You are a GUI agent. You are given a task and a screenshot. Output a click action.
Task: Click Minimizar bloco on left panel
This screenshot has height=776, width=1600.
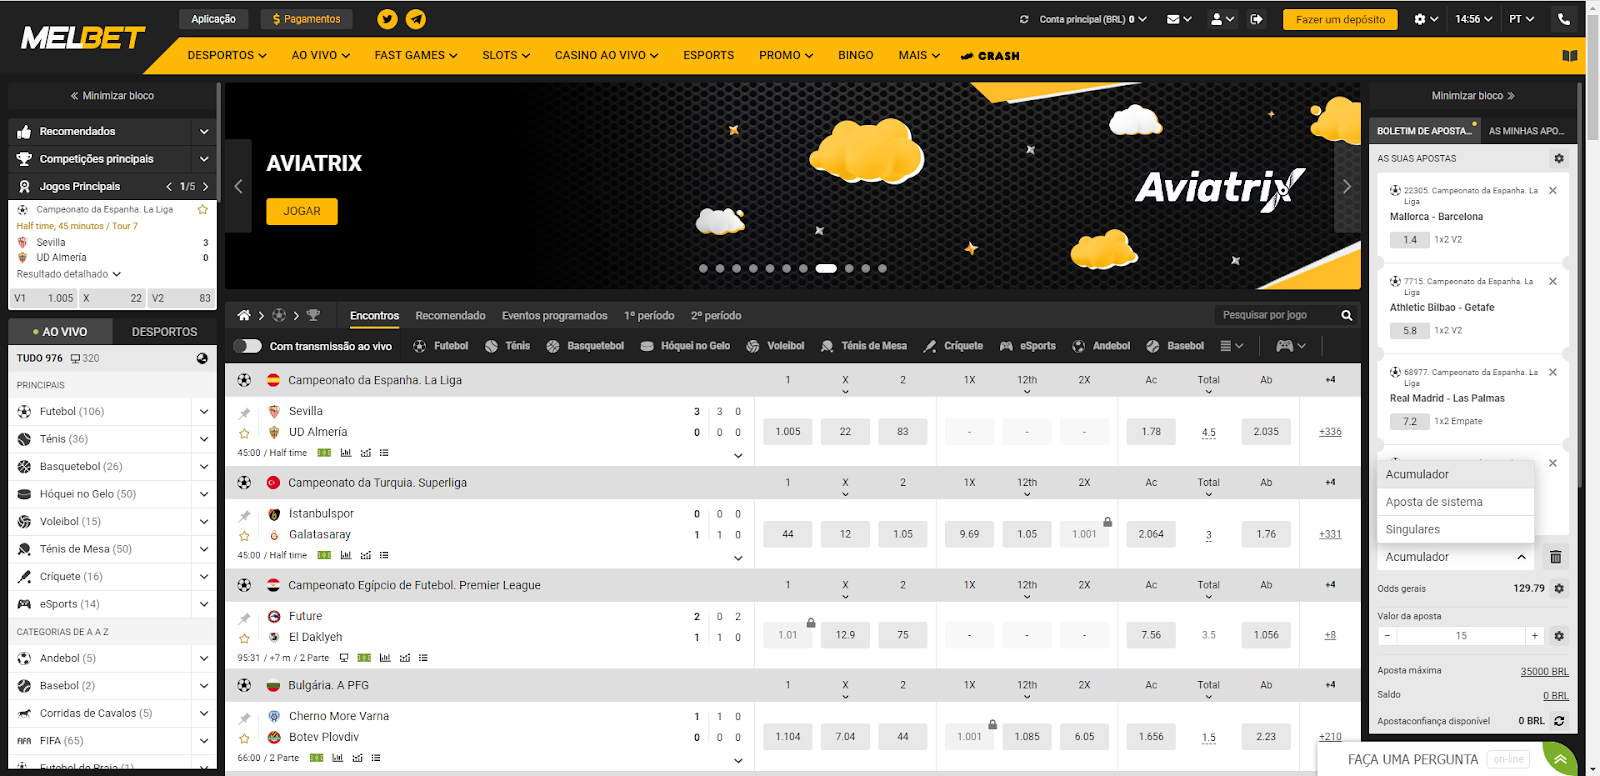tap(112, 96)
